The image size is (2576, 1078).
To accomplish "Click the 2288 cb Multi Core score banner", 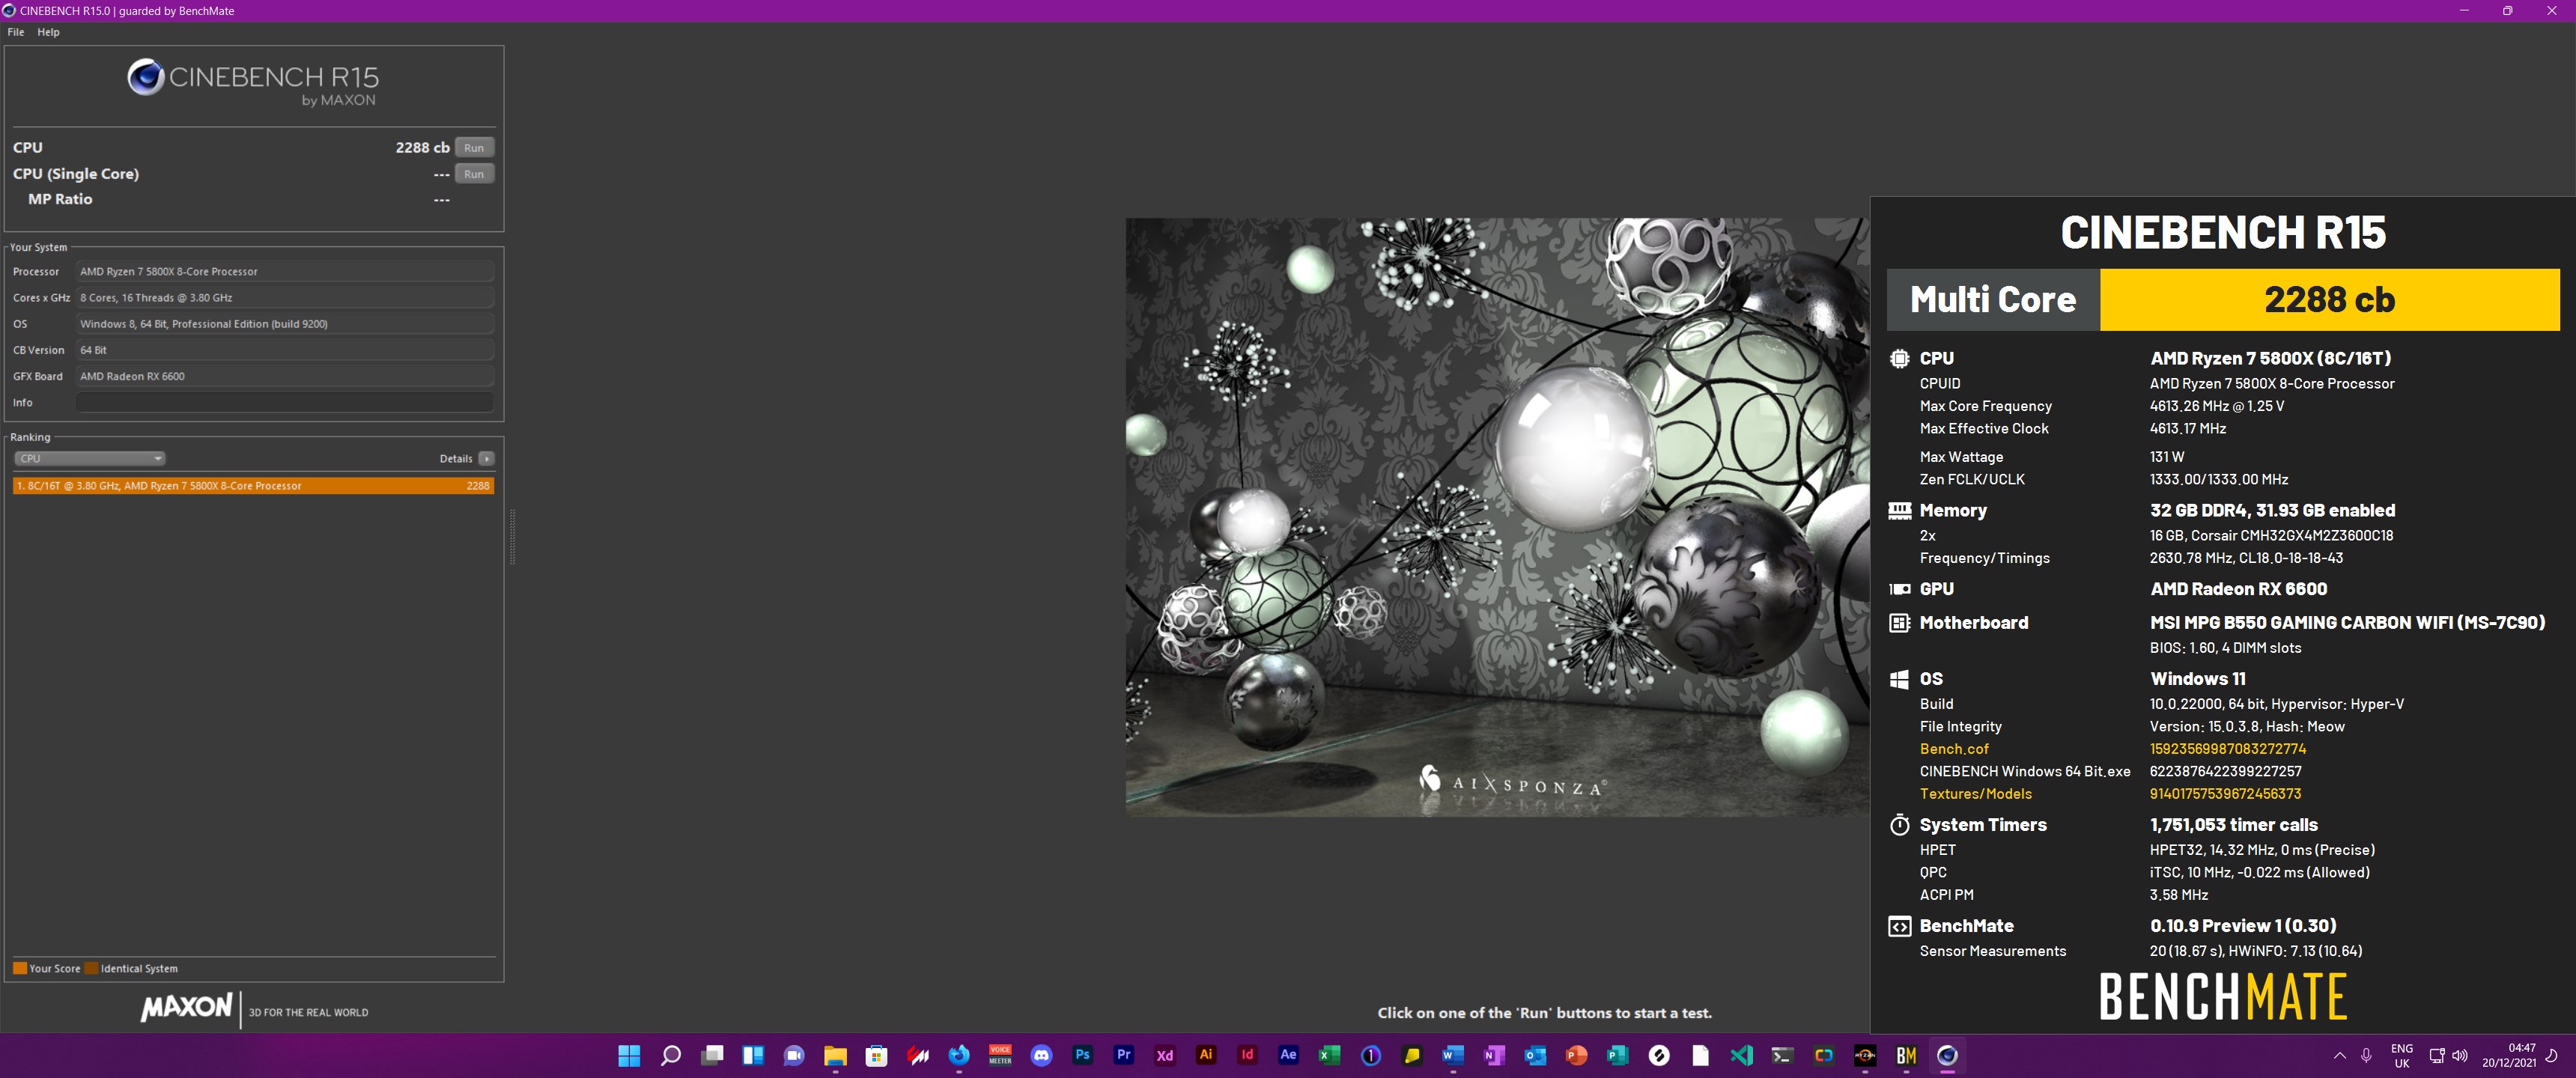I will tap(2329, 299).
